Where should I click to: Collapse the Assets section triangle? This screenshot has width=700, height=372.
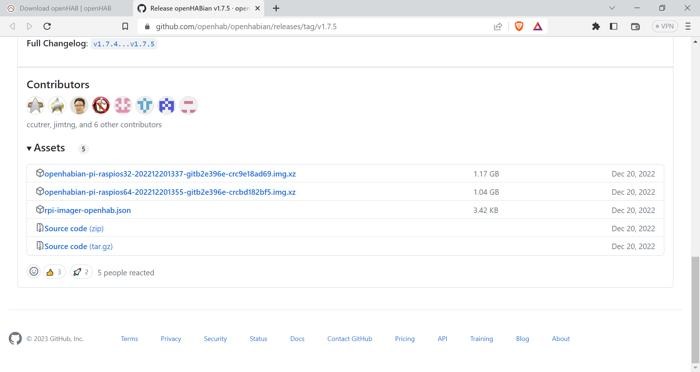pyautogui.click(x=29, y=148)
